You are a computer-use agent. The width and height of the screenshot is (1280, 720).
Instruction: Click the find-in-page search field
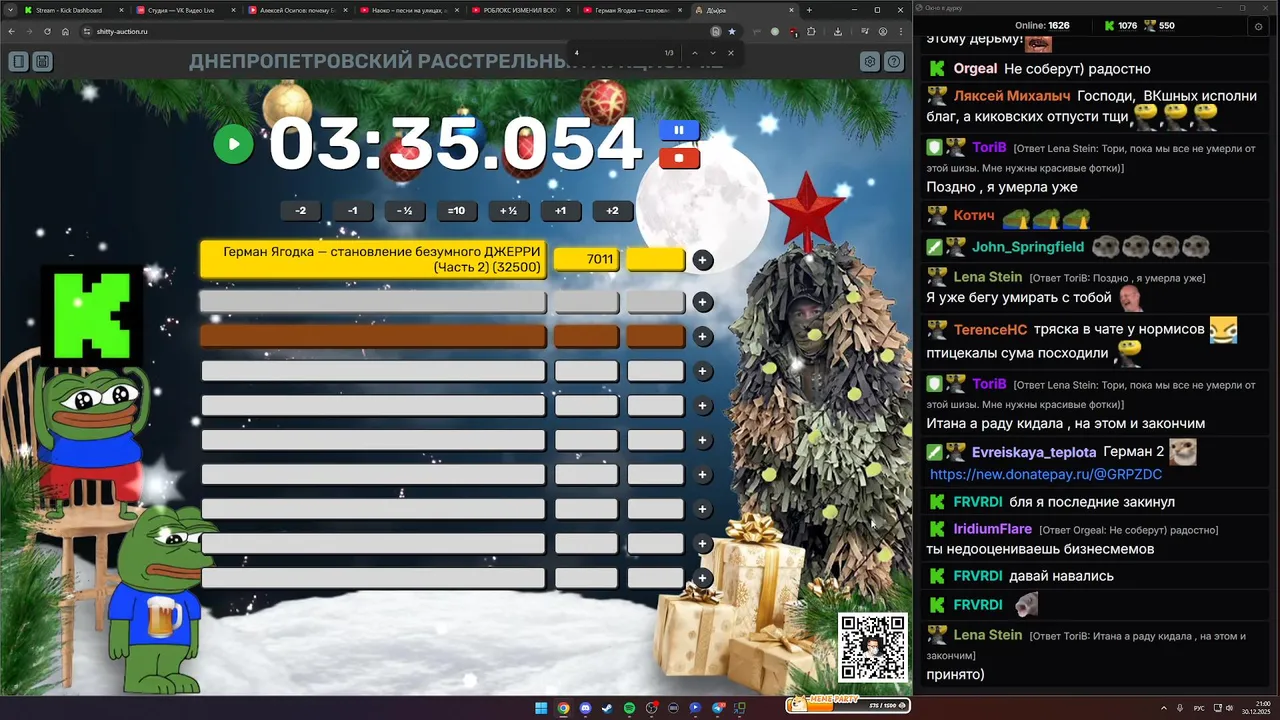pyautogui.click(x=615, y=53)
